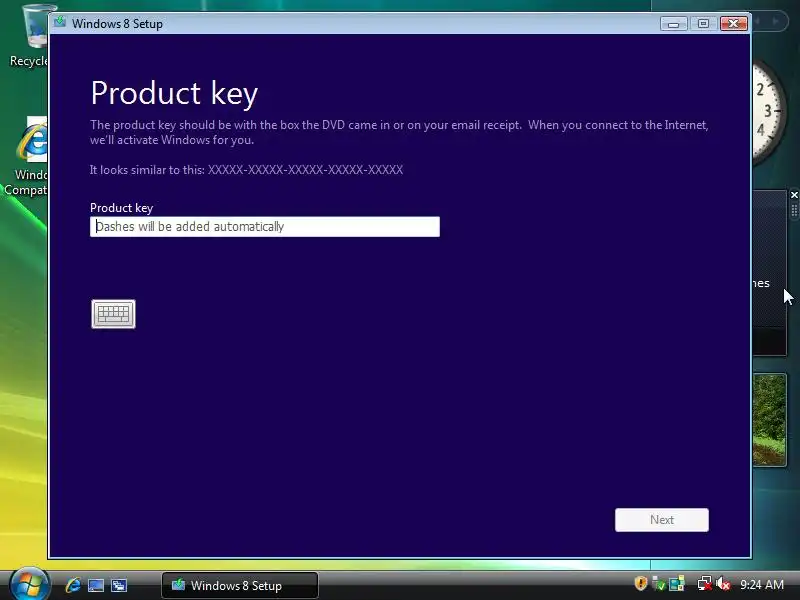
Task: Open the on-screen keyboard button
Action: [113, 314]
